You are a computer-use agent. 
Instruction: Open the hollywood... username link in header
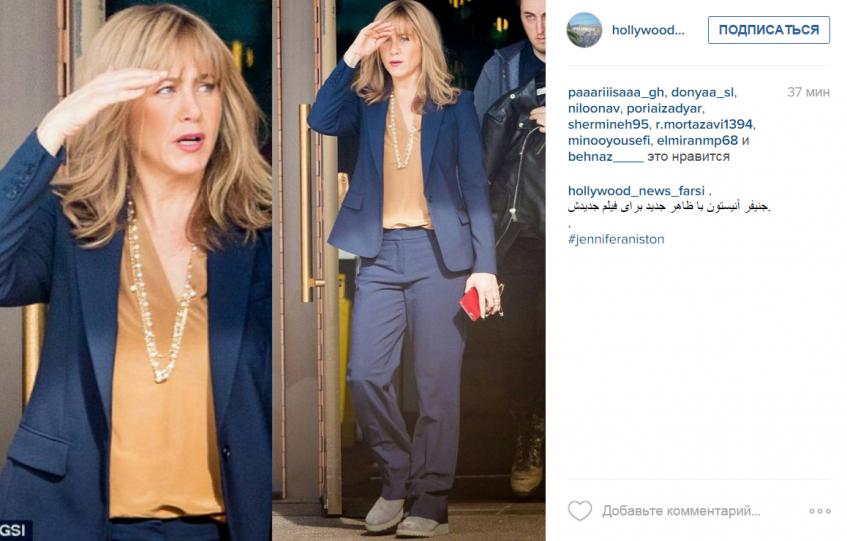pos(648,30)
